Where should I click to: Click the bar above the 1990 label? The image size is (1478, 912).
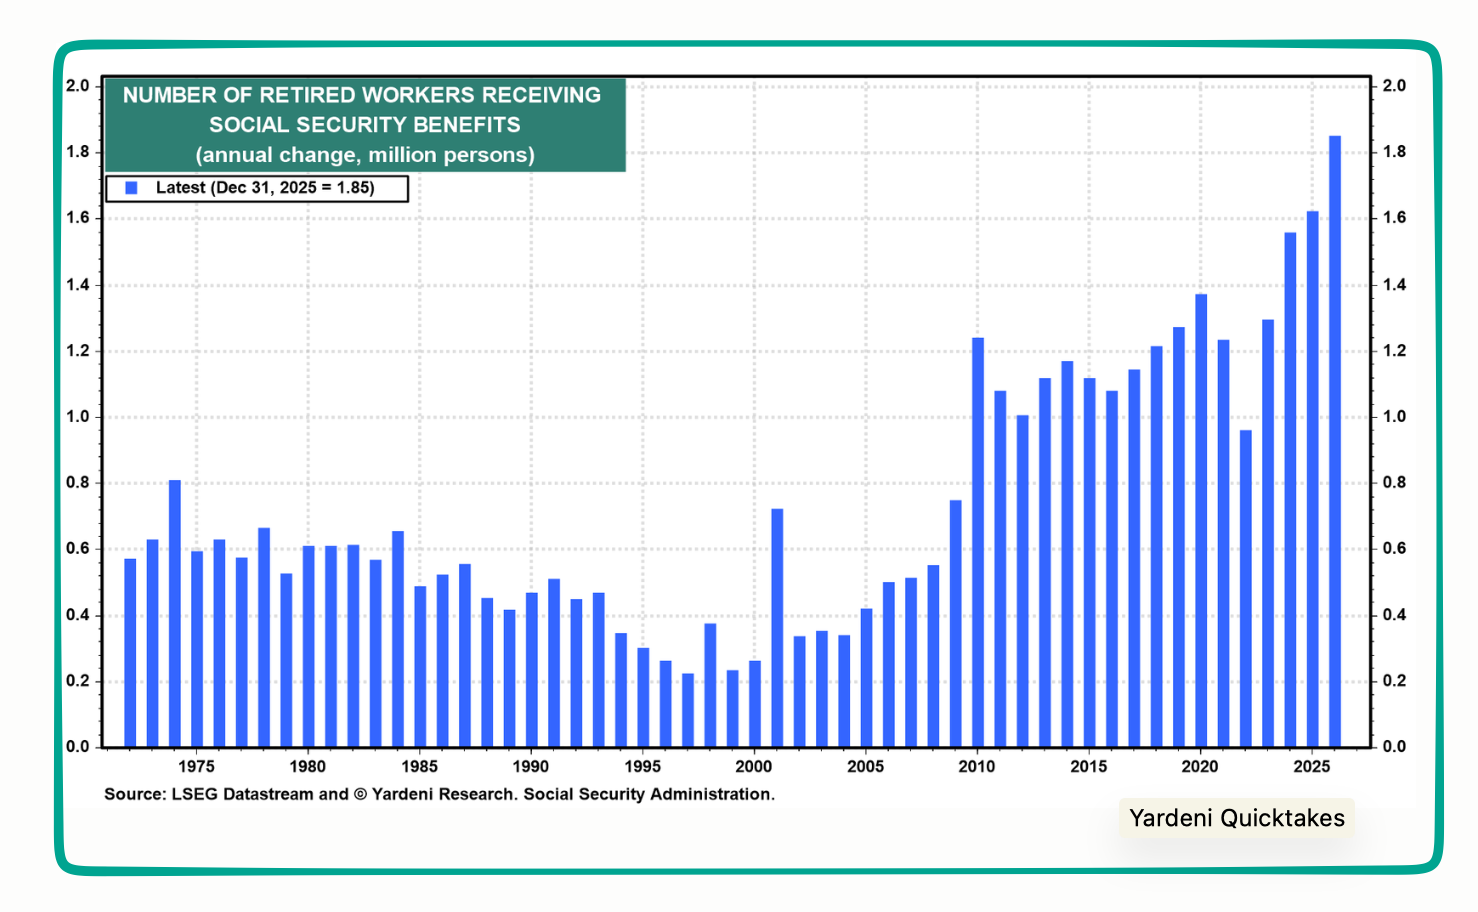pos(532,670)
